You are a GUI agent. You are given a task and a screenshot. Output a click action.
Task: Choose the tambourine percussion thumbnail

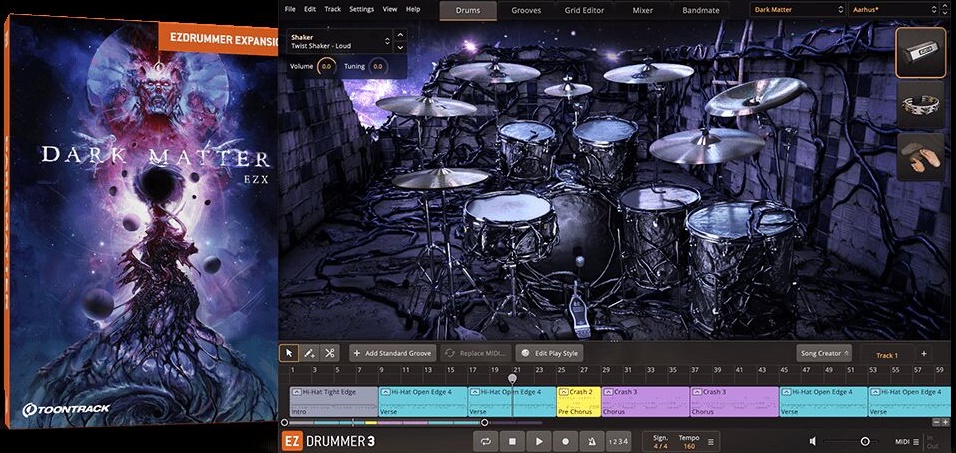tap(920, 106)
